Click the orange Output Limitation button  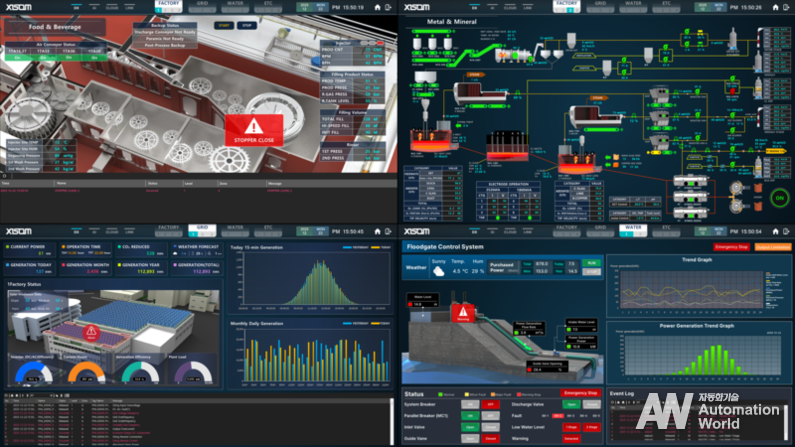tap(772, 246)
